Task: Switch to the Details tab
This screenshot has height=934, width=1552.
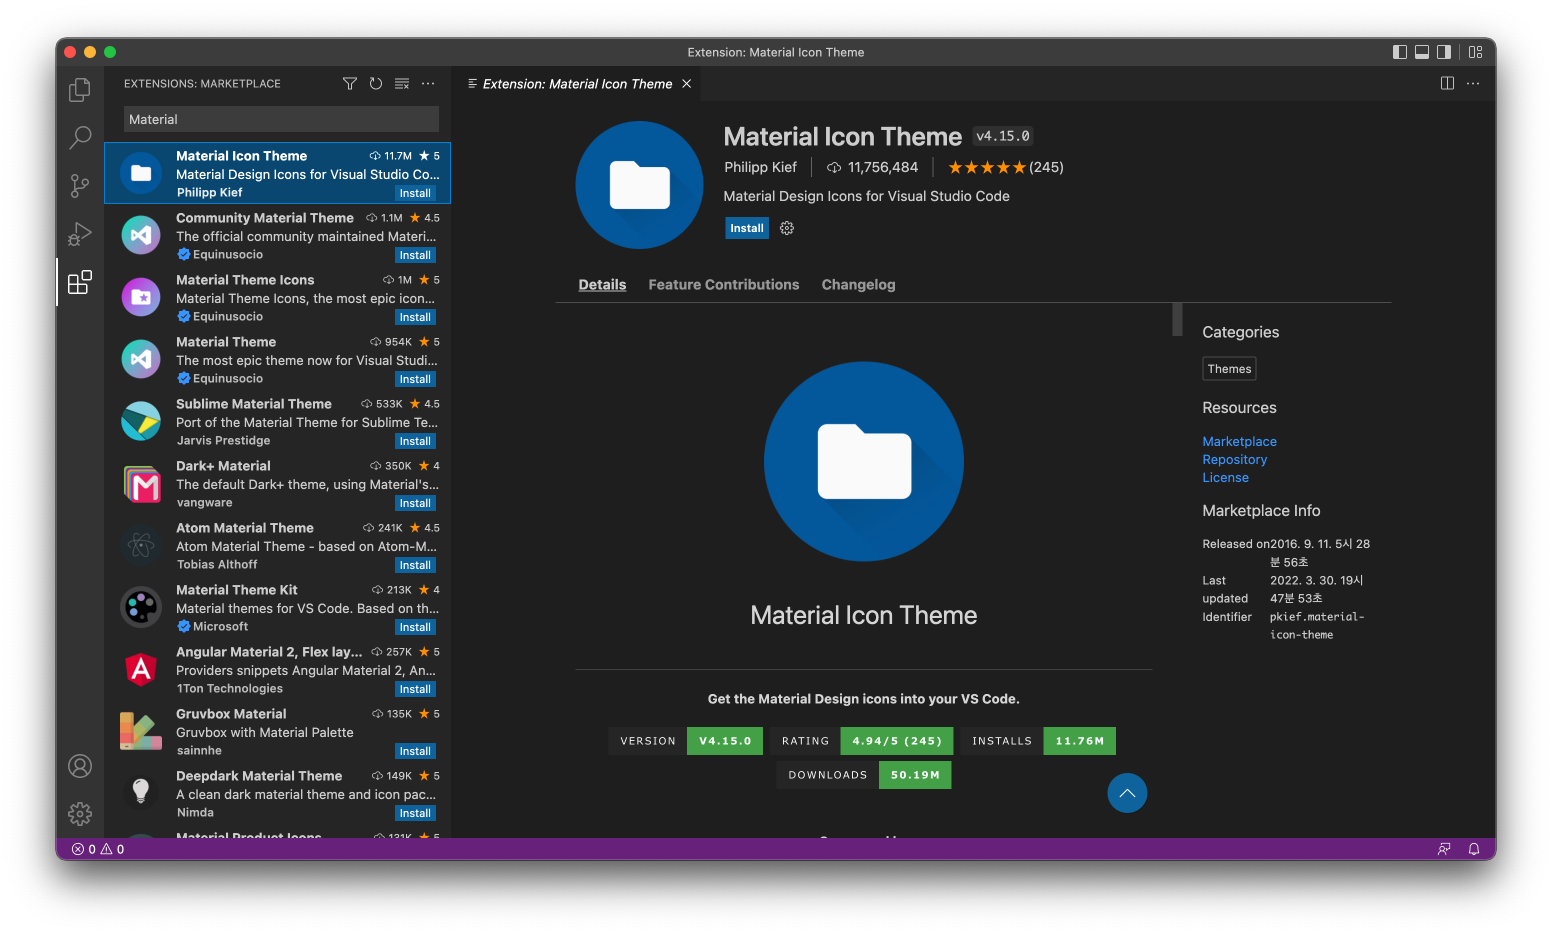Action: tap(602, 285)
